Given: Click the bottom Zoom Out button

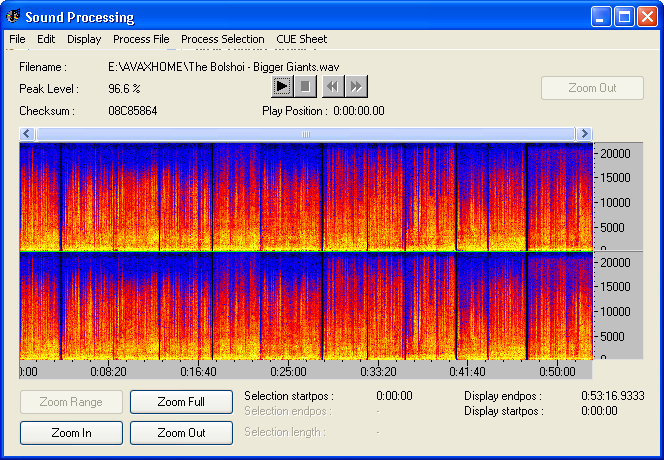Looking at the screenshot, I should tap(181, 433).
